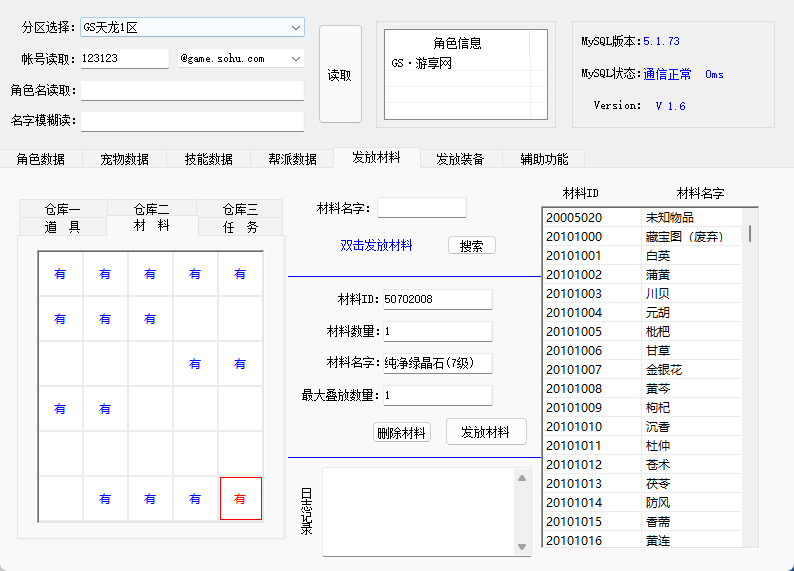Screen dimensions: 794x571
Task: Click the 删除材料 button
Action: pyautogui.click(x=401, y=433)
